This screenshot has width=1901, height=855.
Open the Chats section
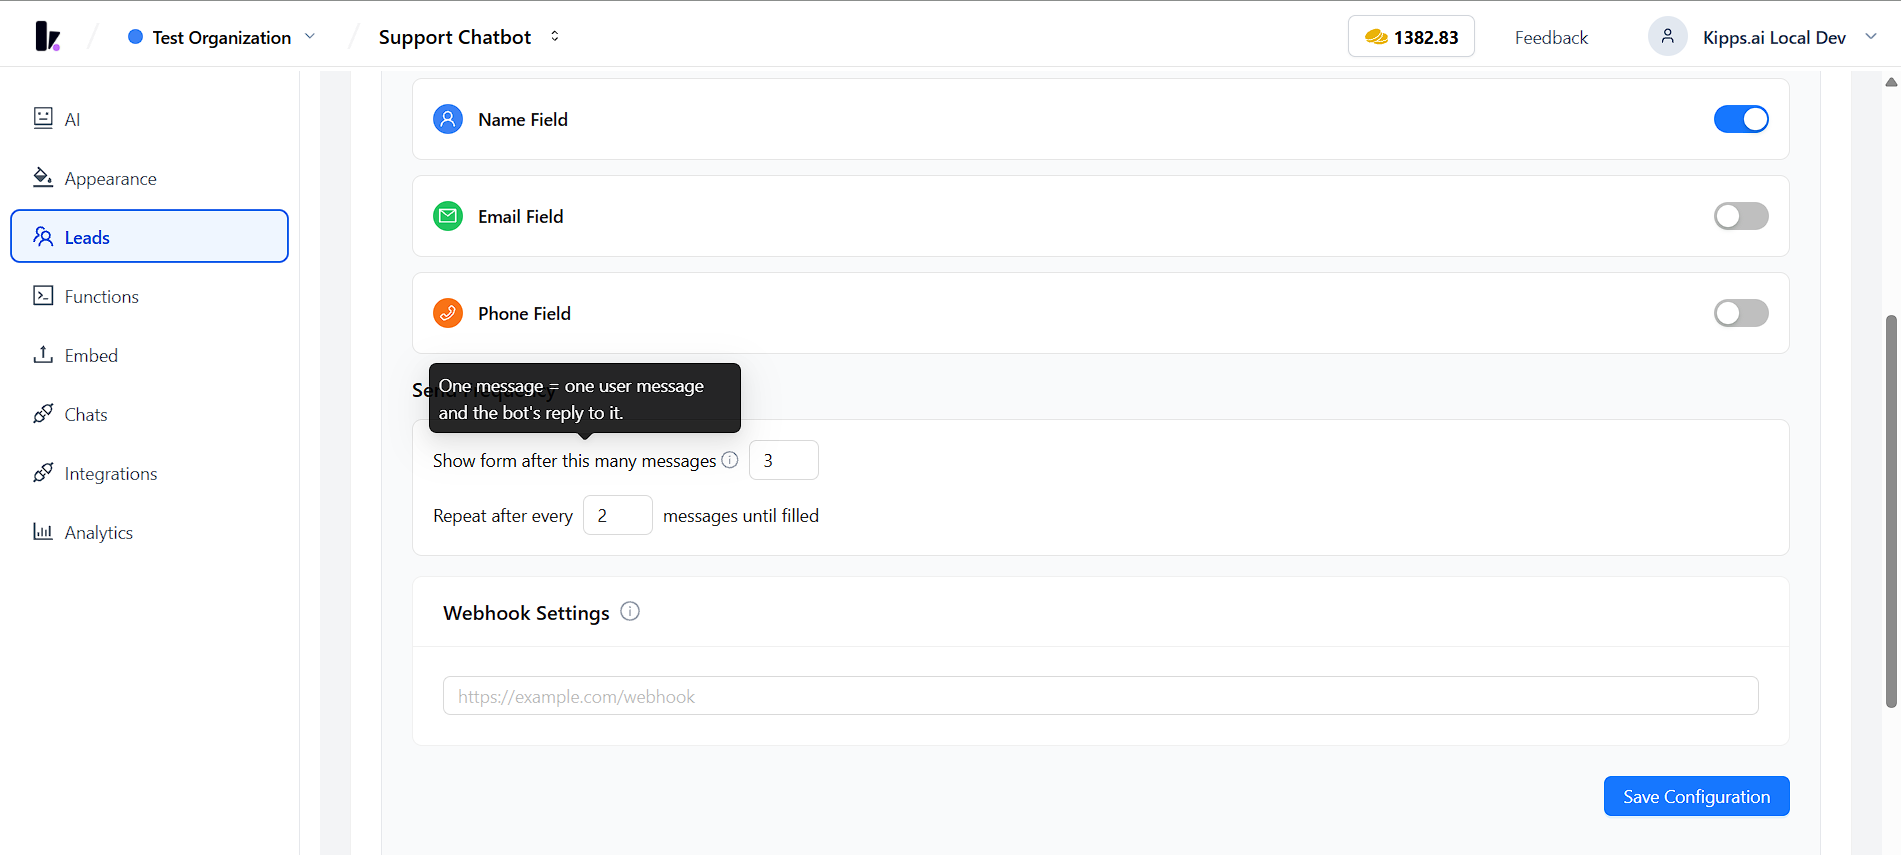click(x=149, y=414)
